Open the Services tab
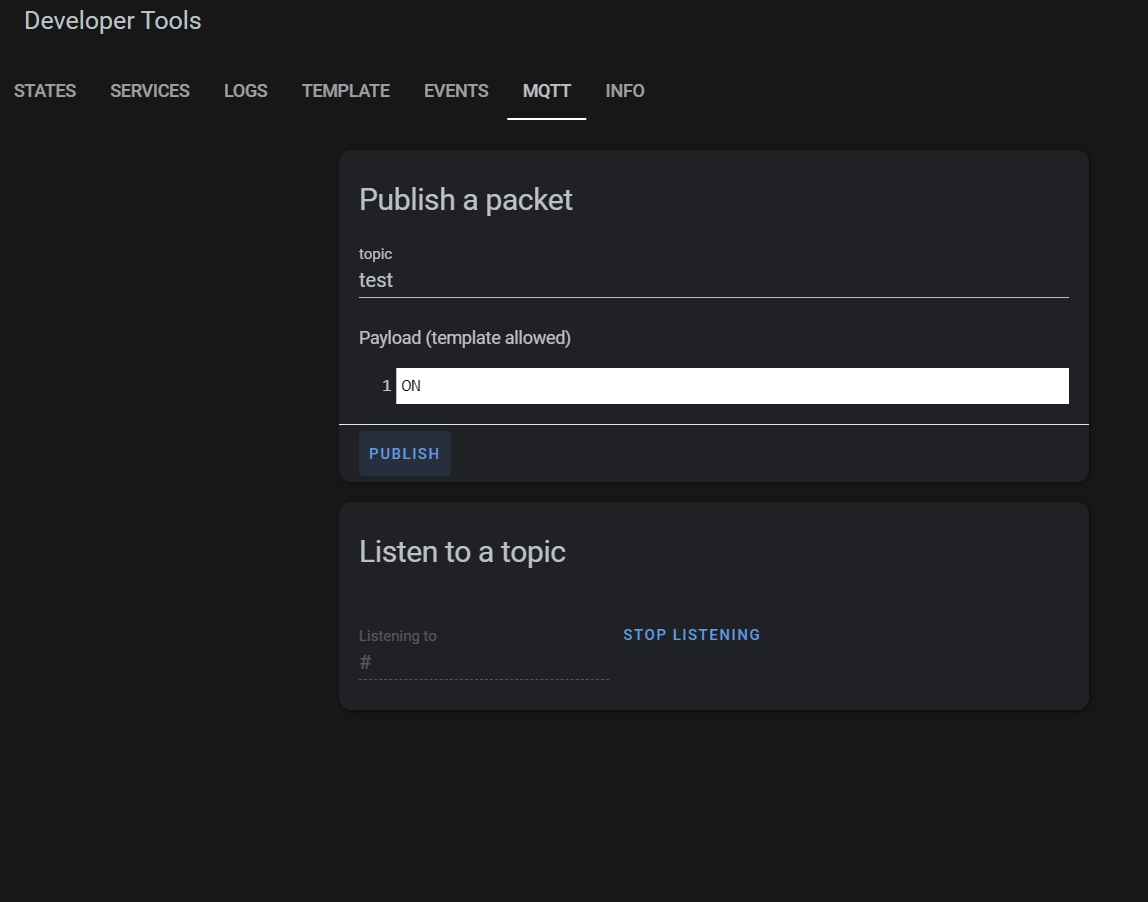Image resolution: width=1148 pixels, height=902 pixels. 150,91
